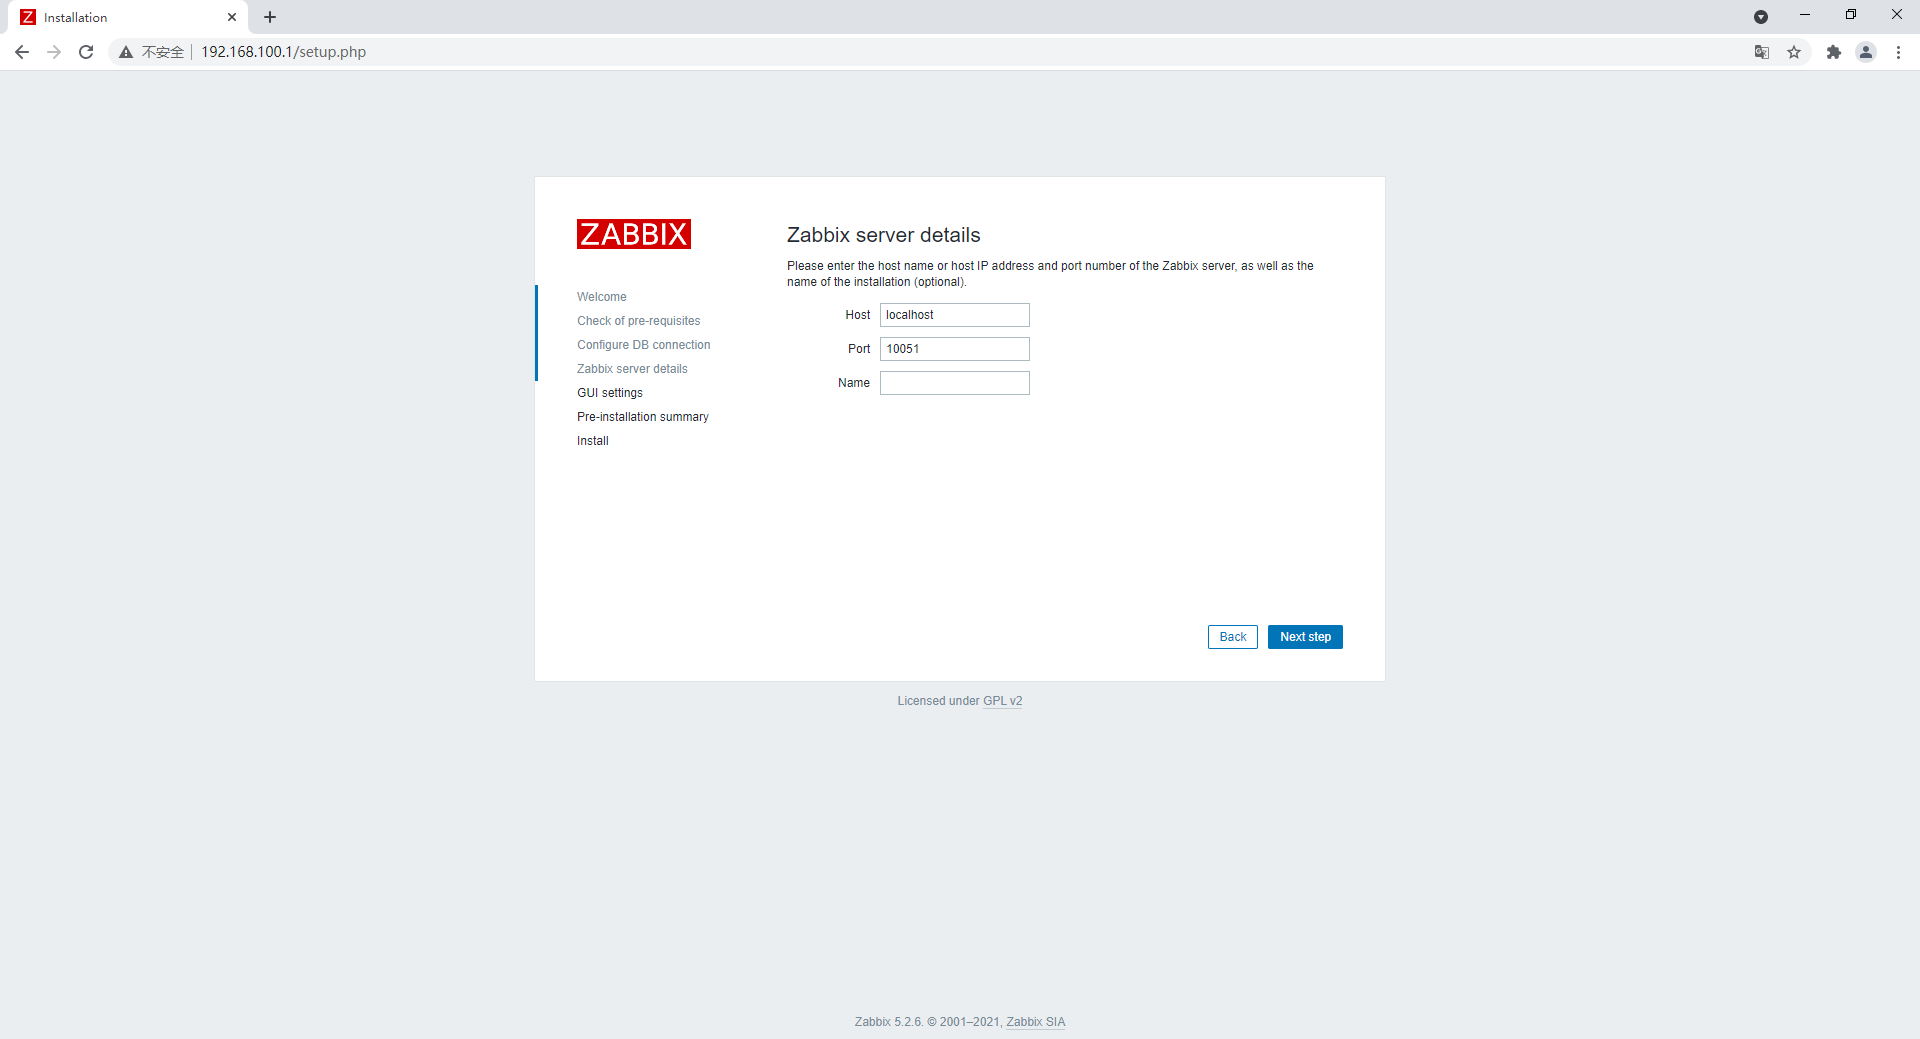The width and height of the screenshot is (1920, 1039).
Task: Bookmark this page with the star icon
Action: click(x=1794, y=52)
